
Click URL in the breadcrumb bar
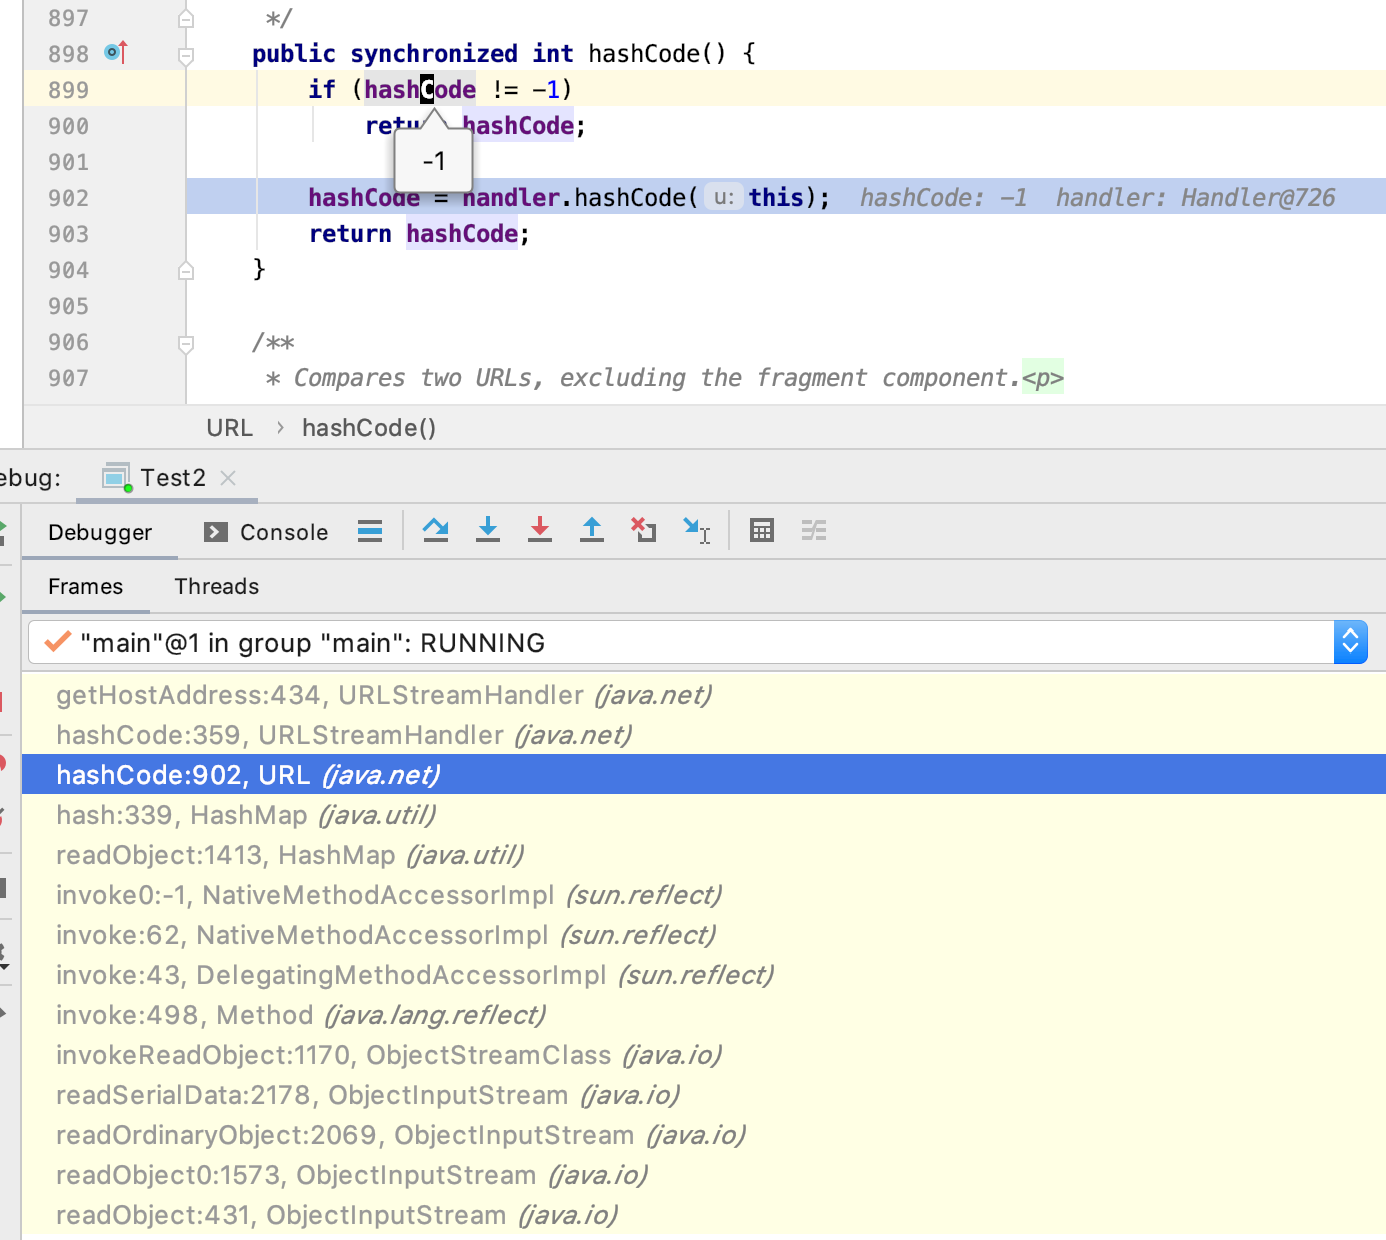(229, 428)
